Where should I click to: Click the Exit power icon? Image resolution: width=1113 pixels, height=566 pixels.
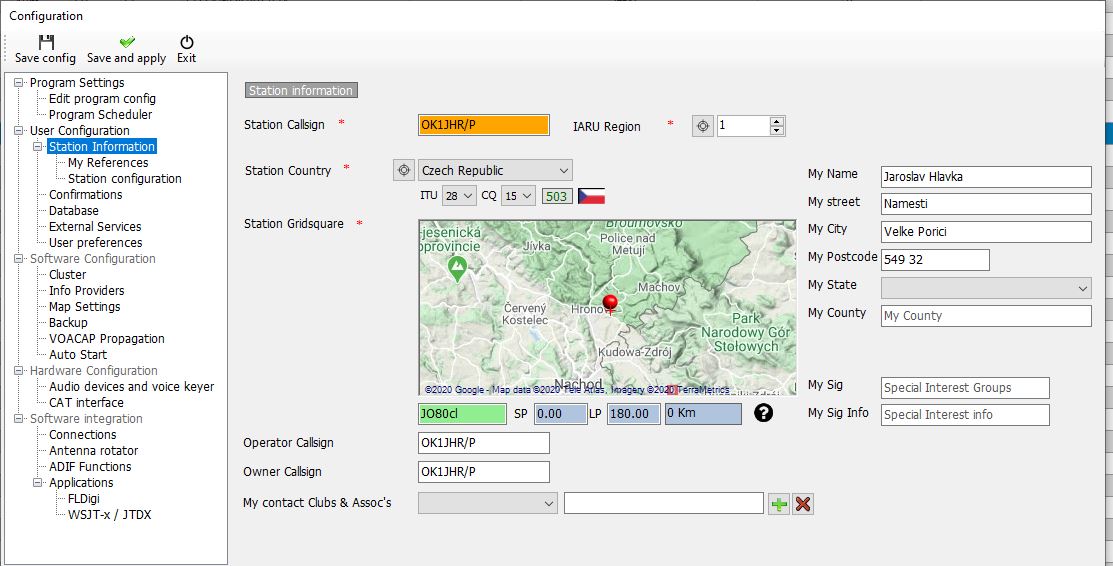[187, 42]
